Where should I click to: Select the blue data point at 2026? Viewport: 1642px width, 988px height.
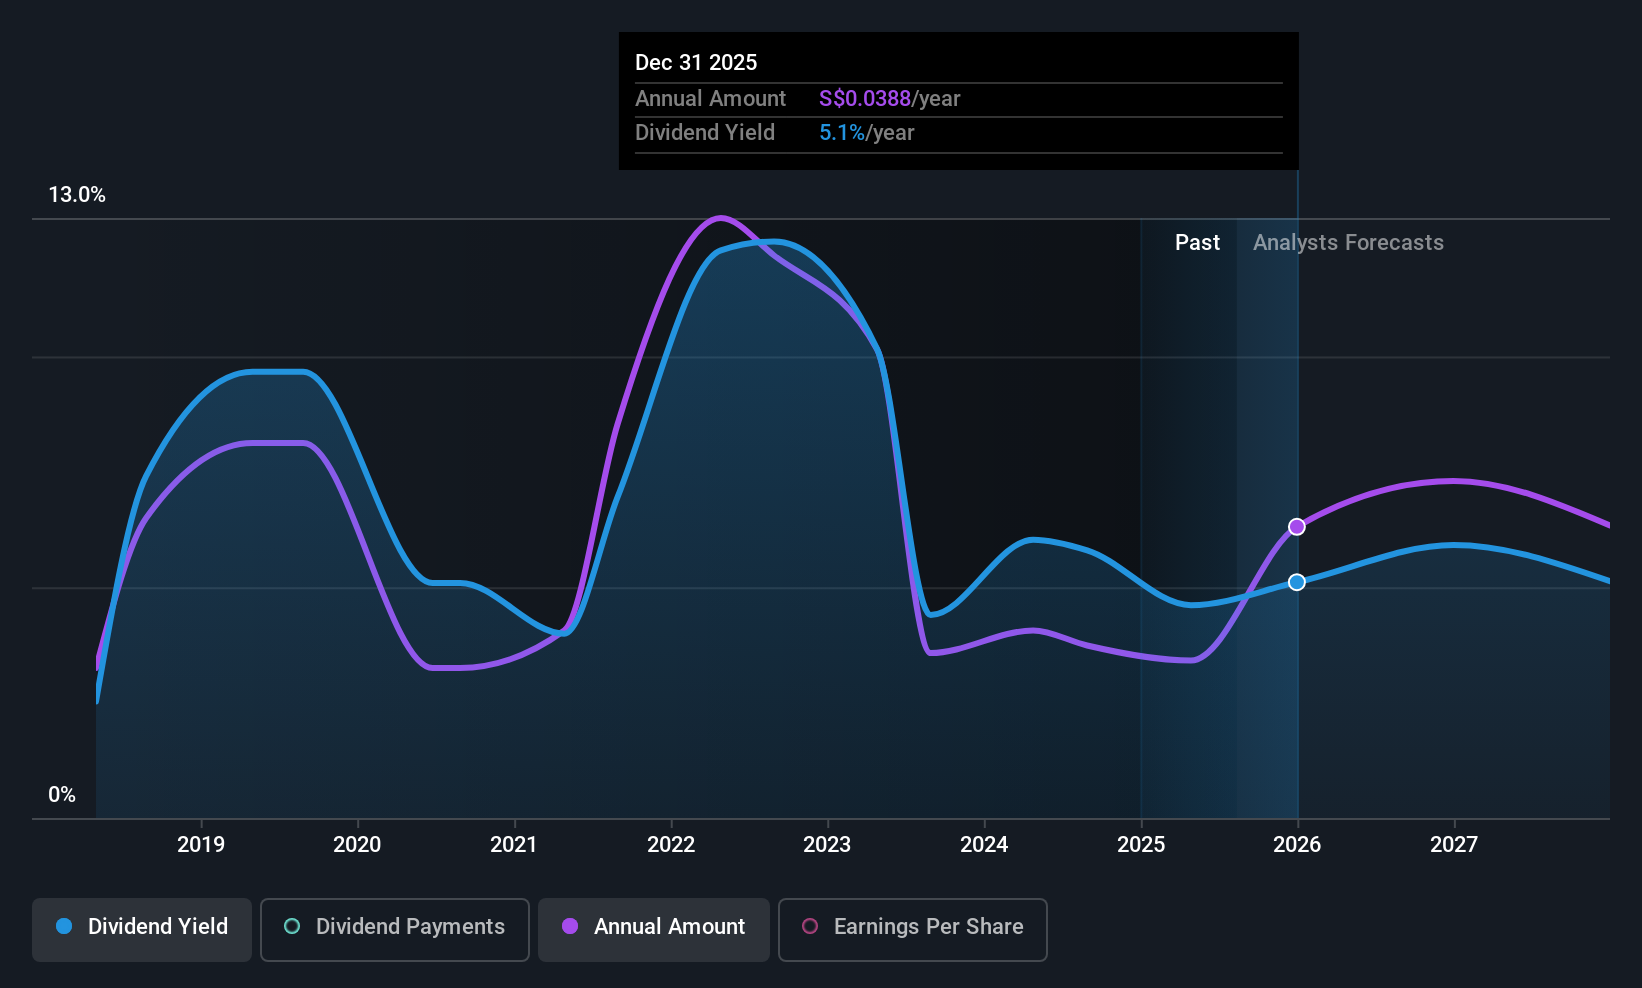click(1297, 582)
